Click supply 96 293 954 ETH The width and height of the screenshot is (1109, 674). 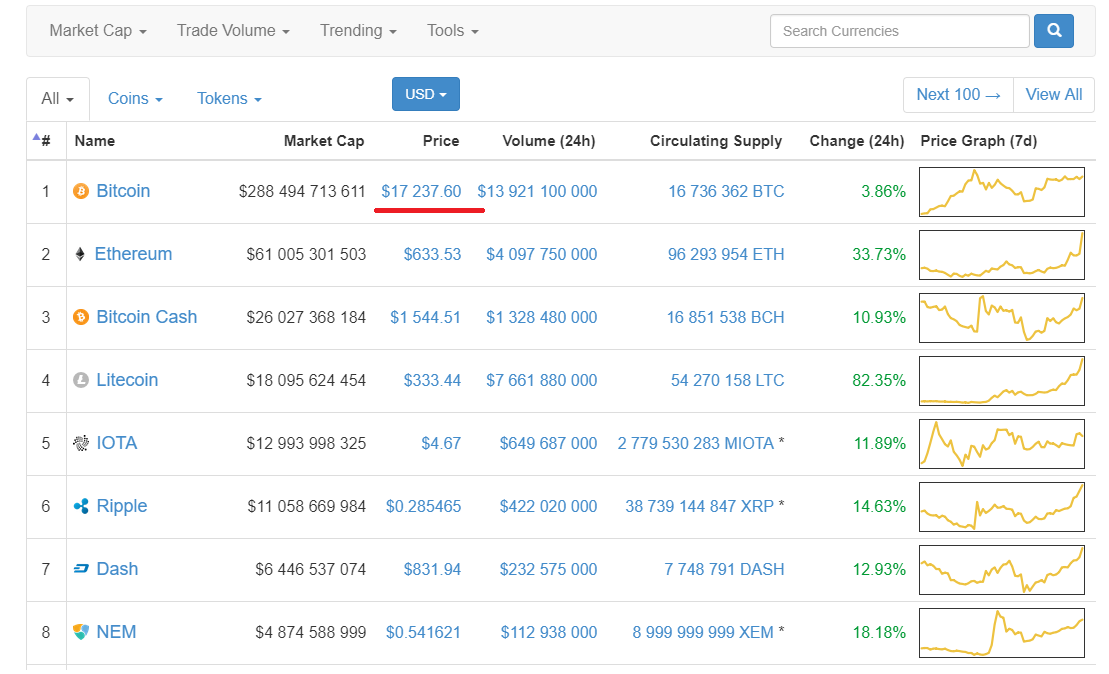point(726,255)
